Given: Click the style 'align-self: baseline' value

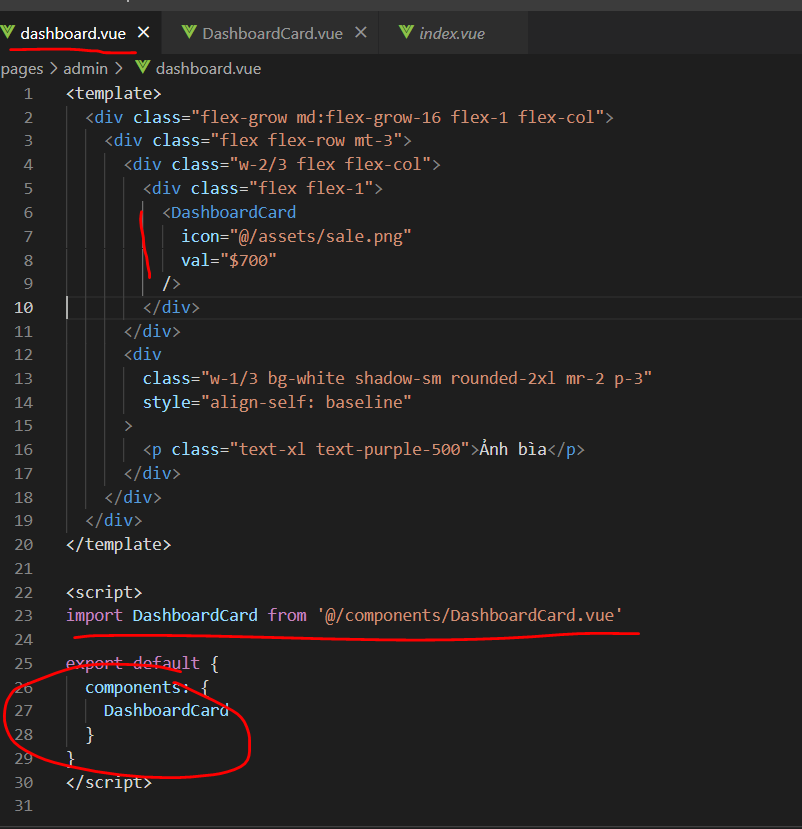Looking at the screenshot, I should (306, 402).
